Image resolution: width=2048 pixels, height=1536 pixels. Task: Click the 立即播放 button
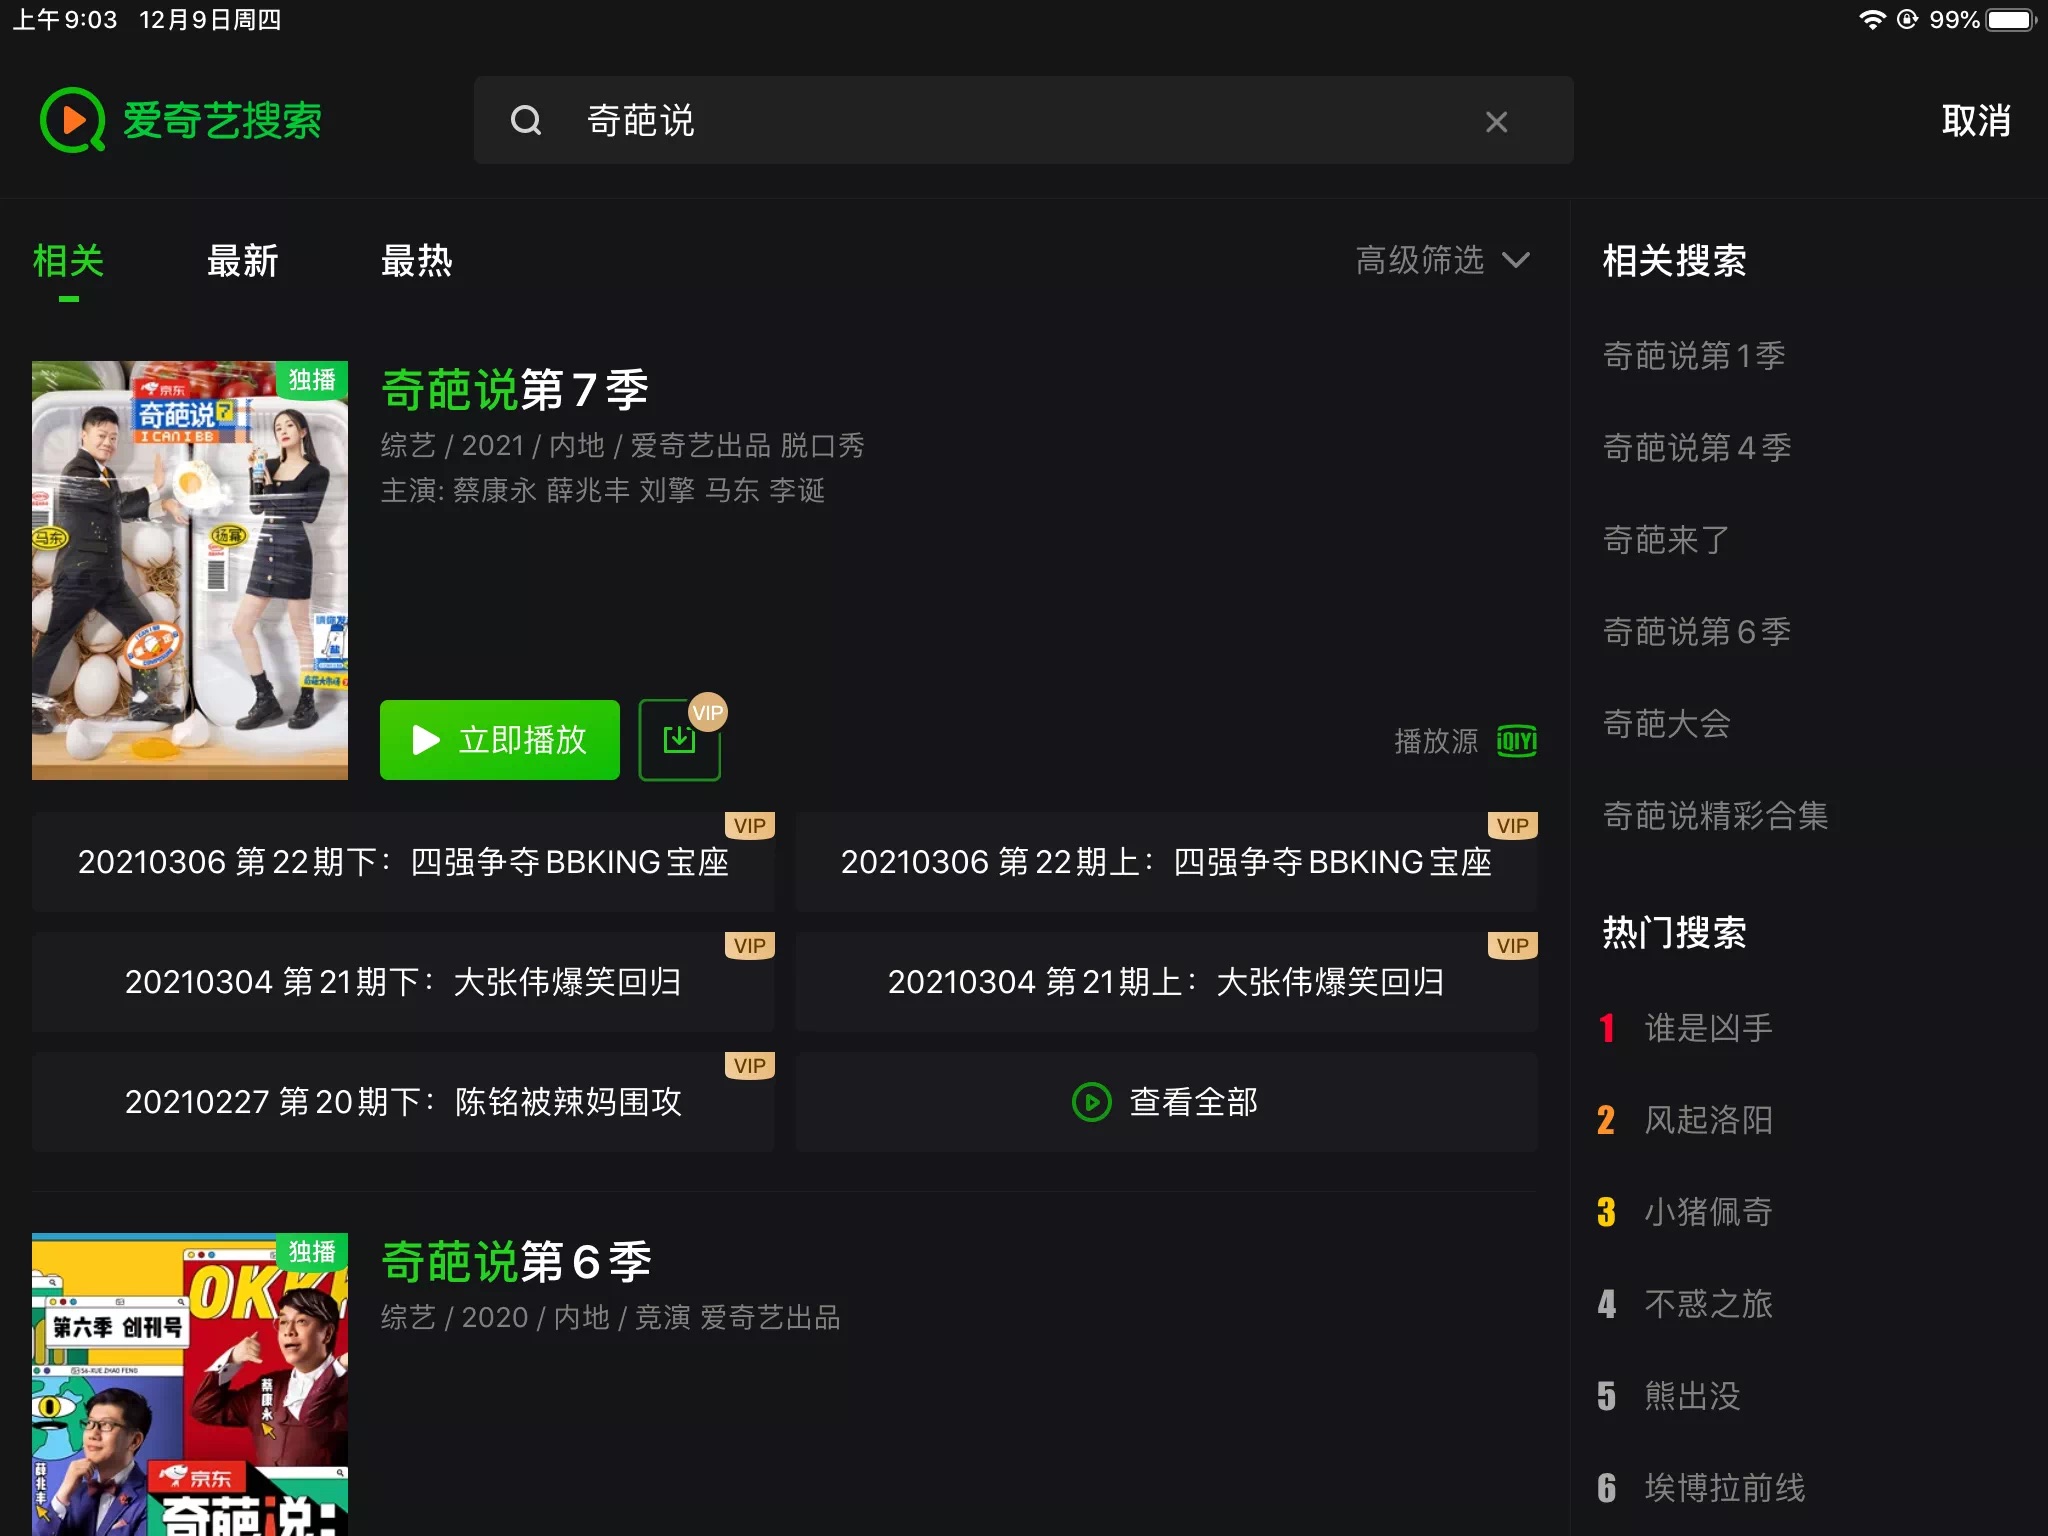coord(500,740)
